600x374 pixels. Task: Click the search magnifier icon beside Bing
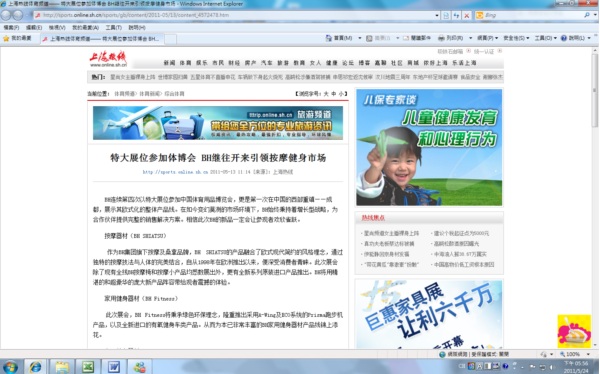587,15
